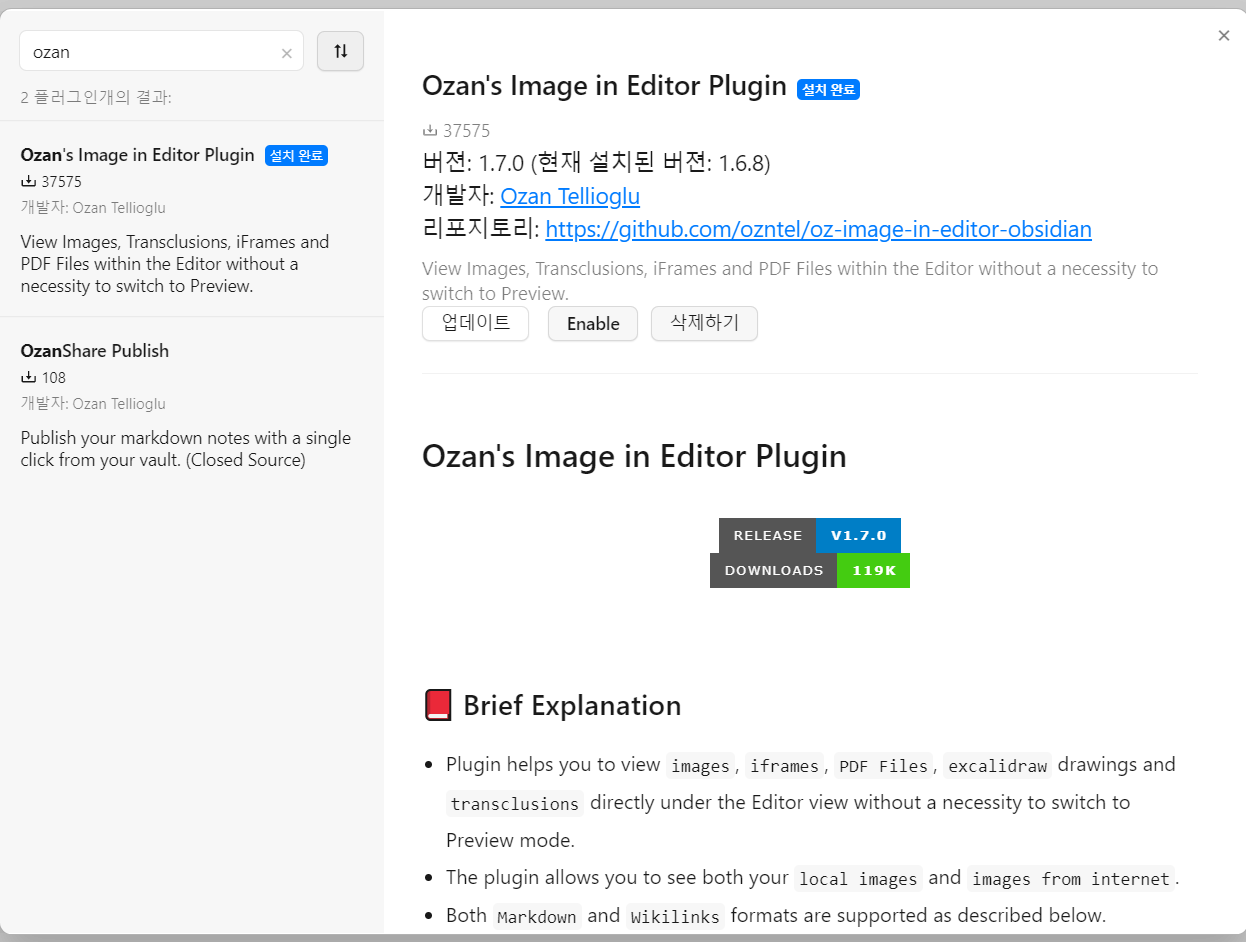The image size is (1246, 942).
Task: Click the Enable button
Action: pos(593,323)
